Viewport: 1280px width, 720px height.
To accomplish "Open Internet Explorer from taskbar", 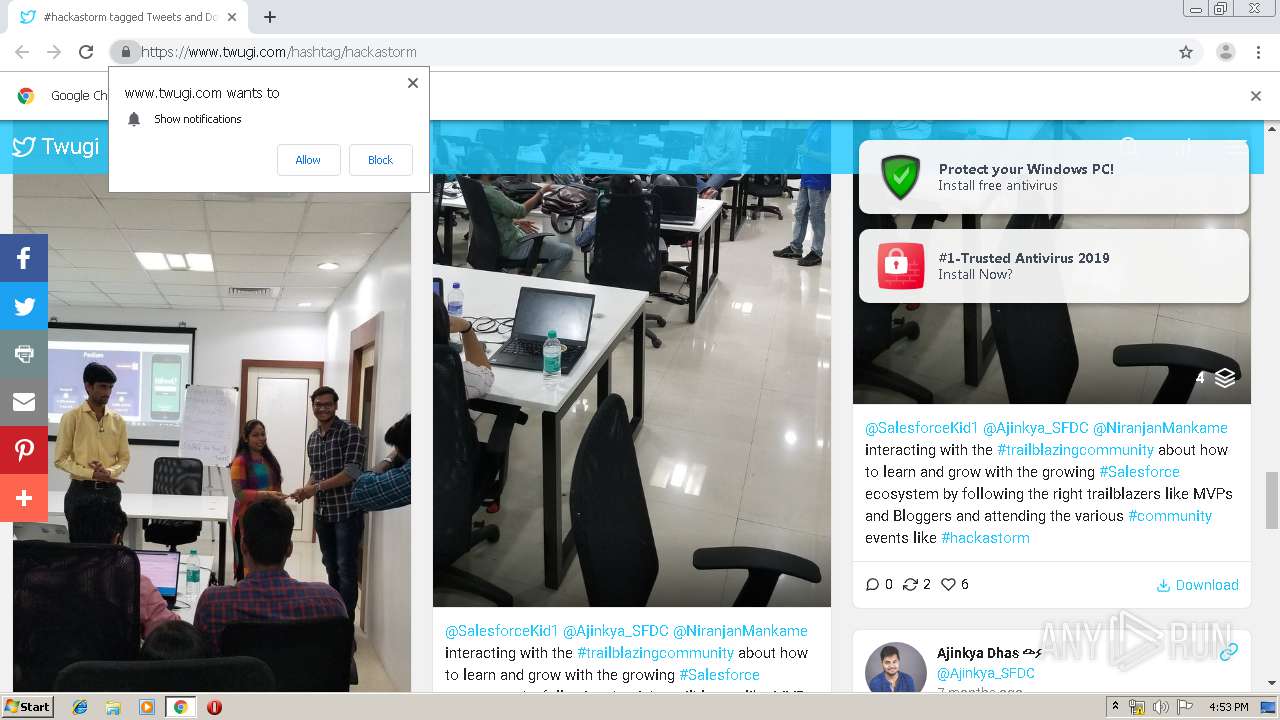I will point(81,707).
